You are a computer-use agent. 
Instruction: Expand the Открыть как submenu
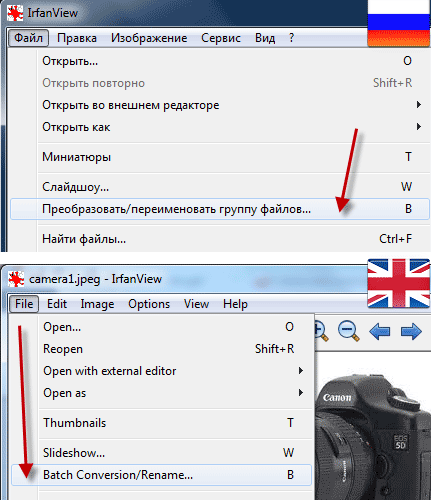(x=232, y=127)
